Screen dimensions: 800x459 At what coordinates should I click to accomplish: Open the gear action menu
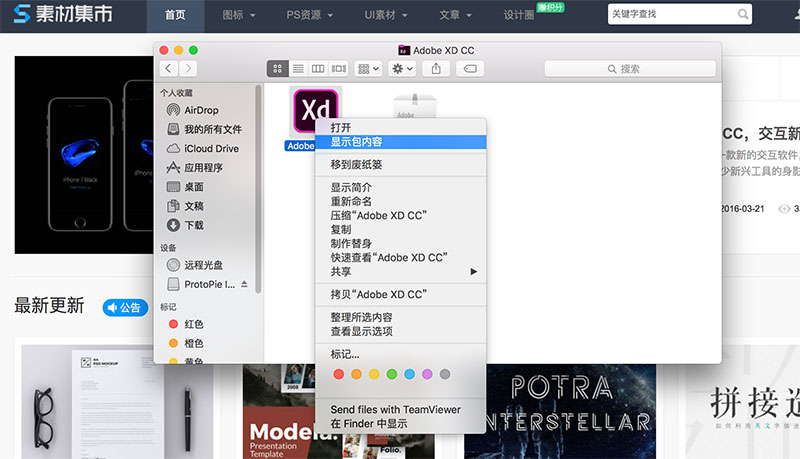402,68
